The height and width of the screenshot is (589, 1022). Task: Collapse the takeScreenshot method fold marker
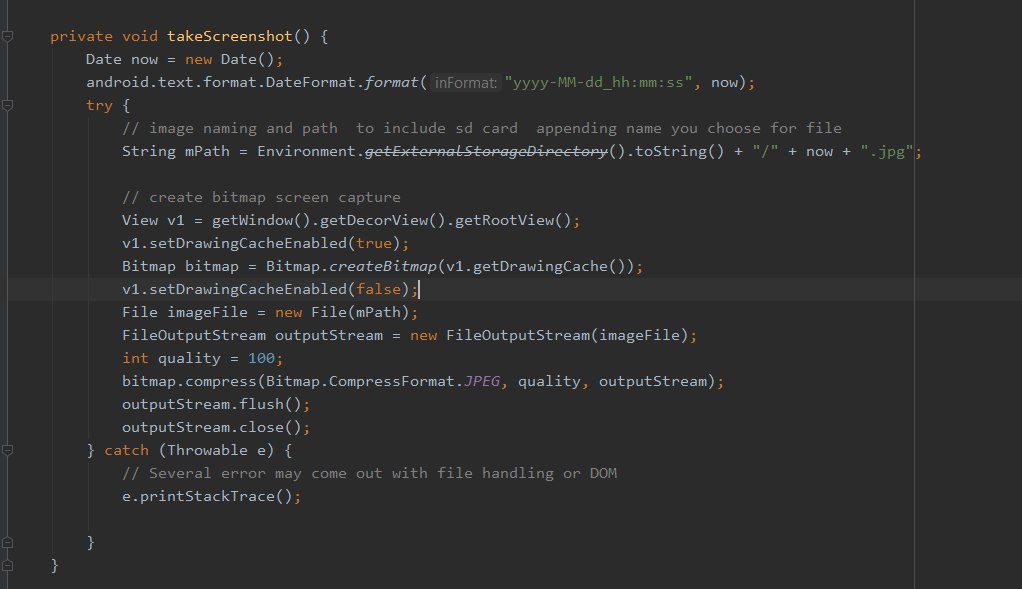tap(7, 36)
